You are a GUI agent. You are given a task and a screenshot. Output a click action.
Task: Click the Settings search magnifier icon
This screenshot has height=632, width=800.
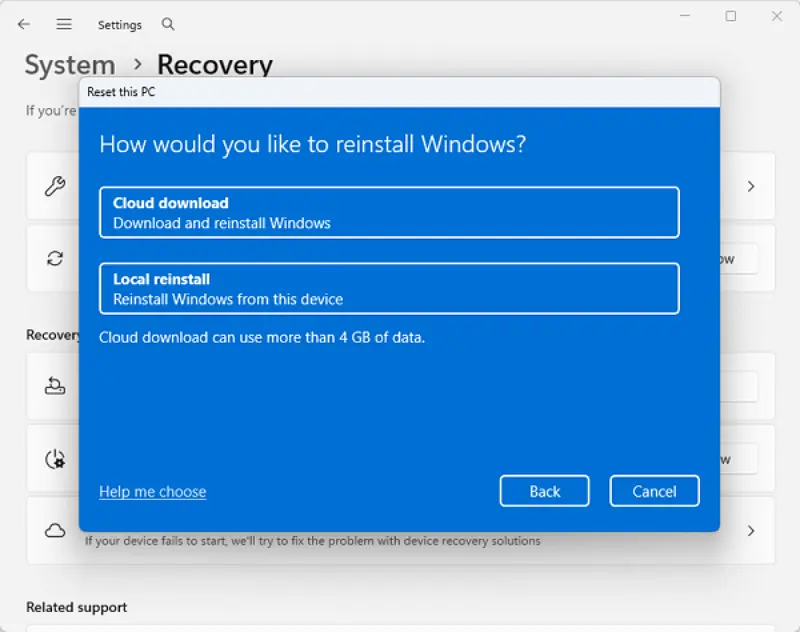click(x=168, y=24)
